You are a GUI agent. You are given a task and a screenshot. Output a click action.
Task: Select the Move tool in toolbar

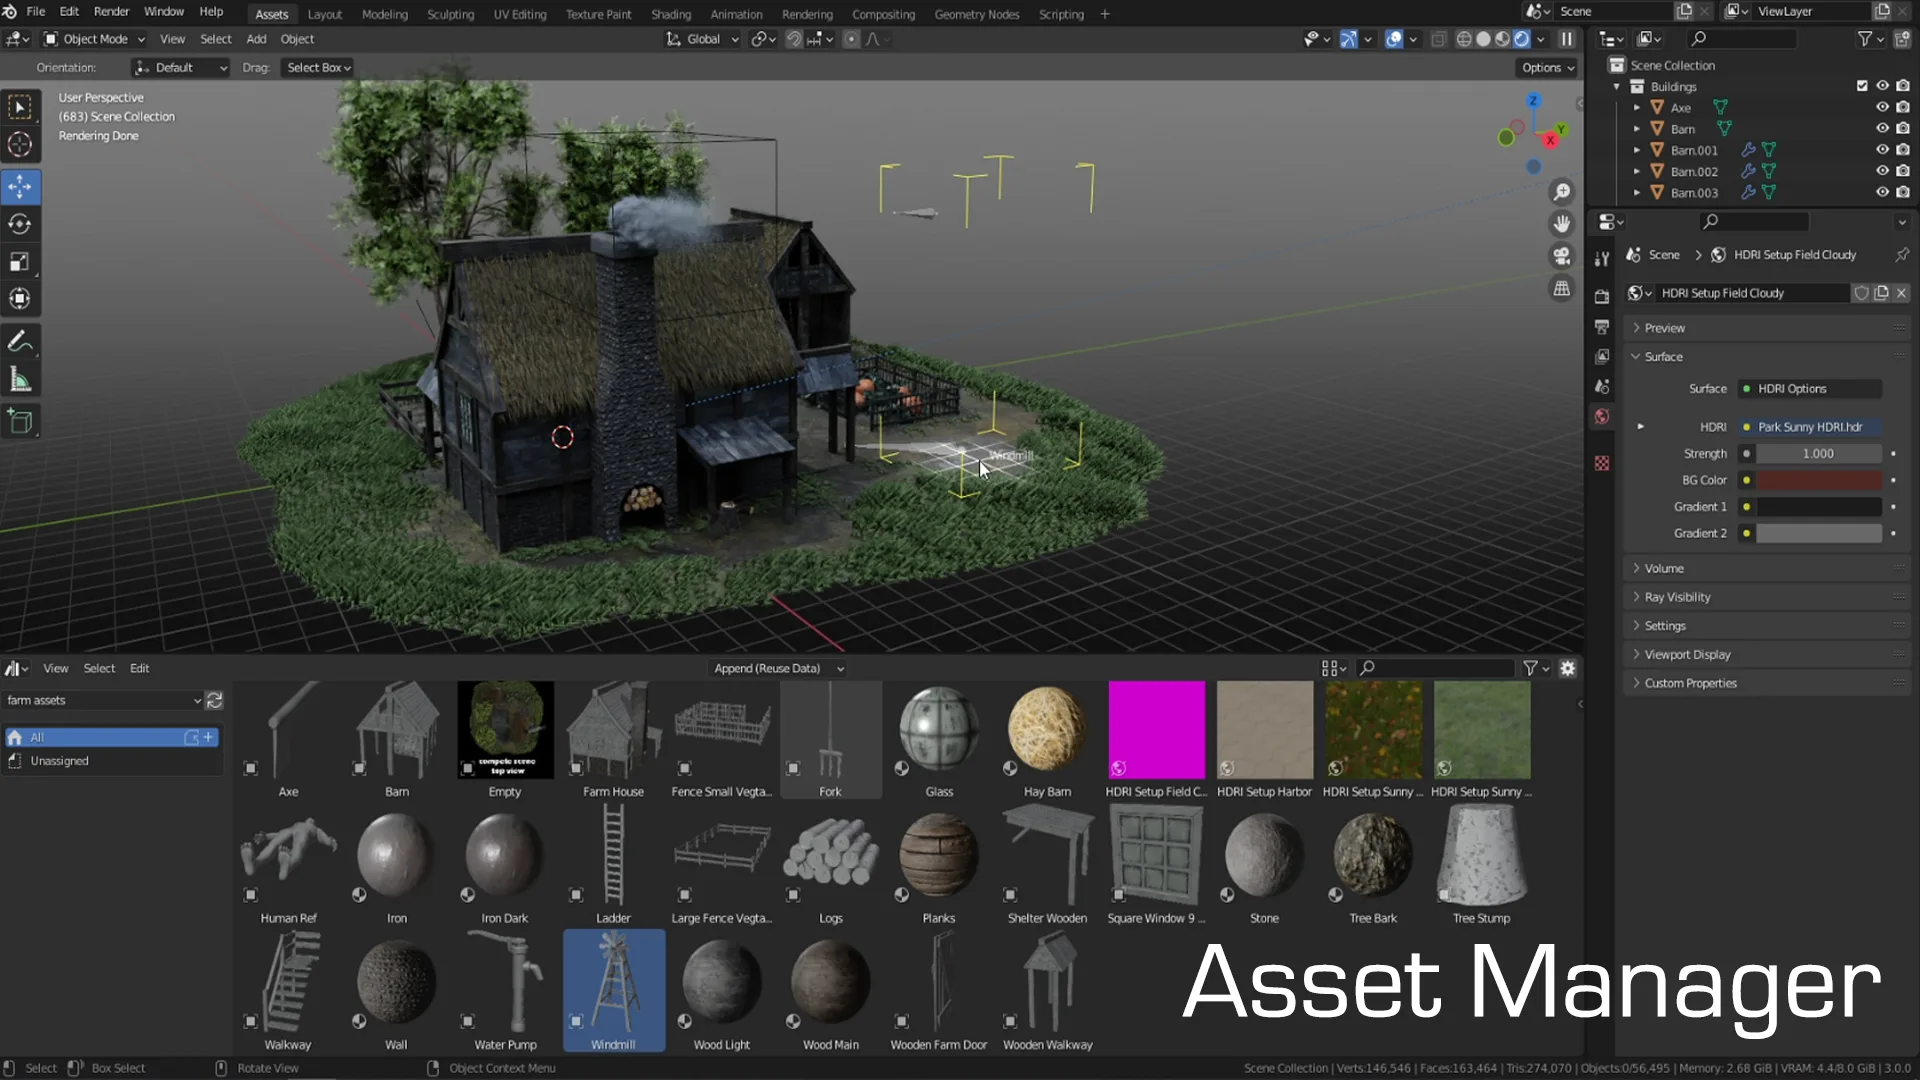(x=20, y=186)
